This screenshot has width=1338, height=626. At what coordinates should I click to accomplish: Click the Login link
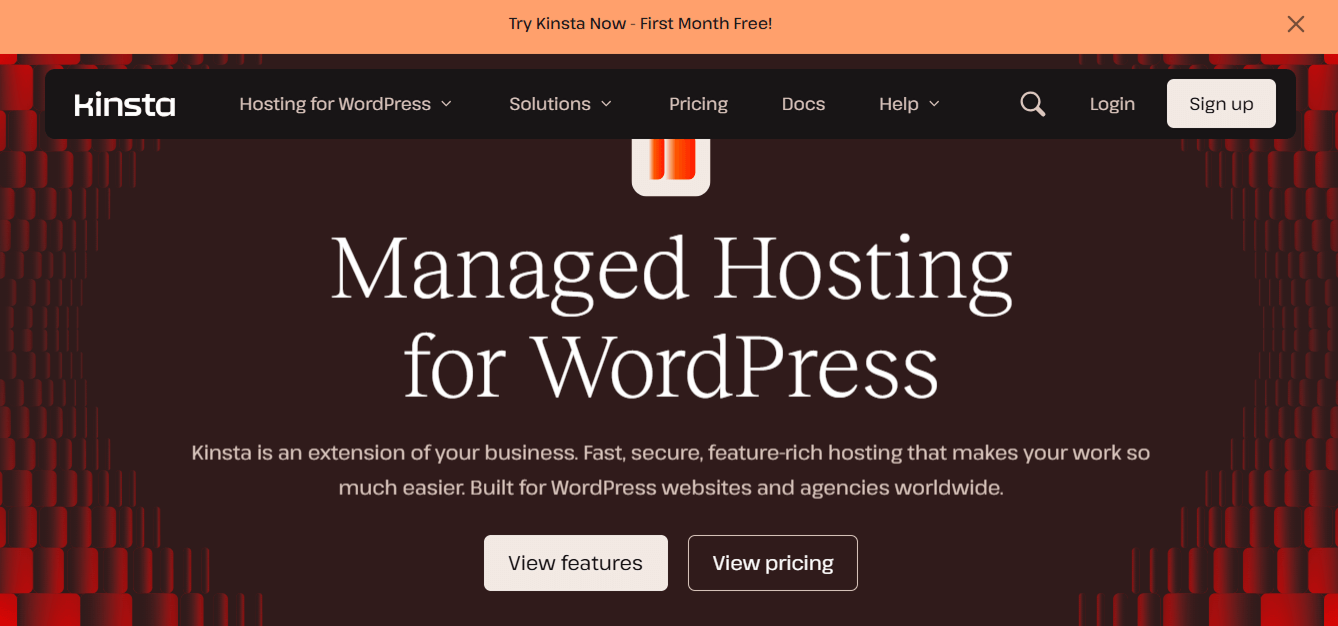point(1112,104)
